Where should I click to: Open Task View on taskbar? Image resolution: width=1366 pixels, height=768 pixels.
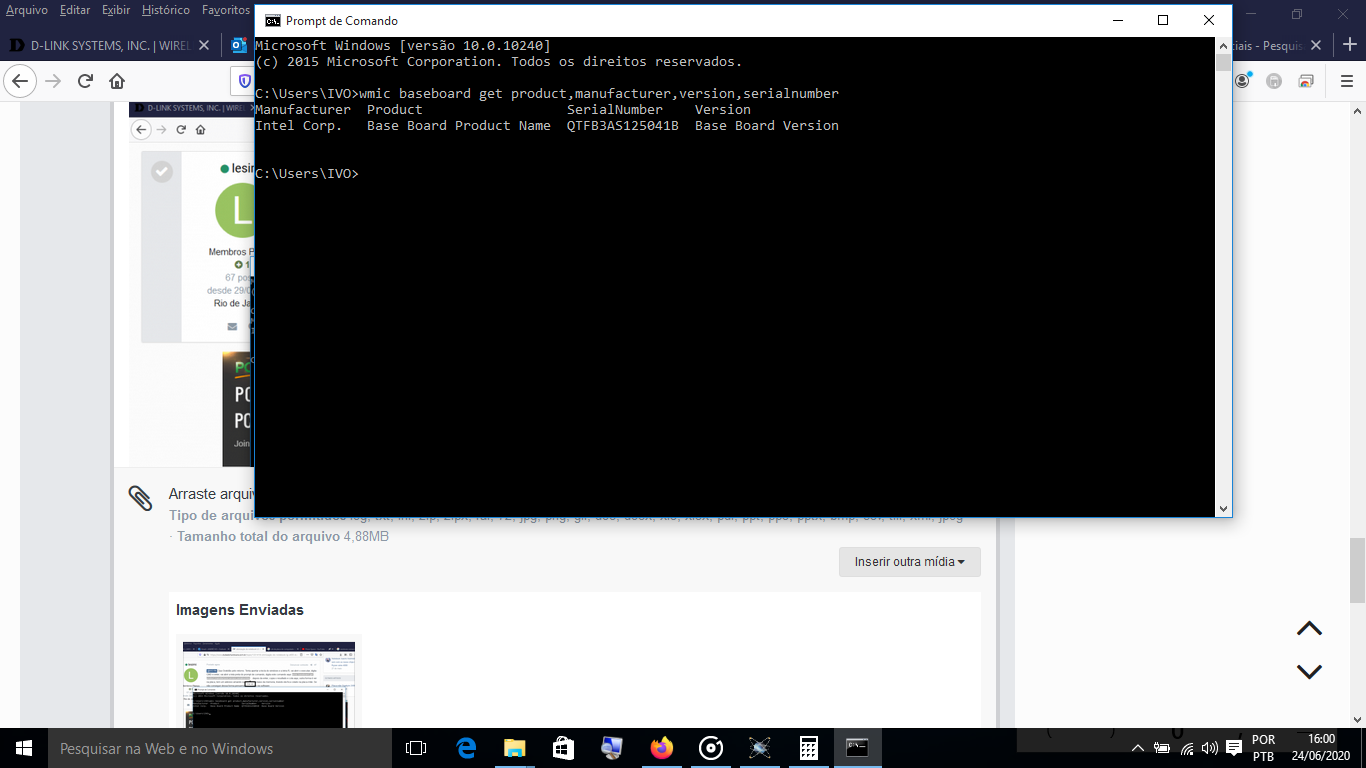tap(416, 748)
